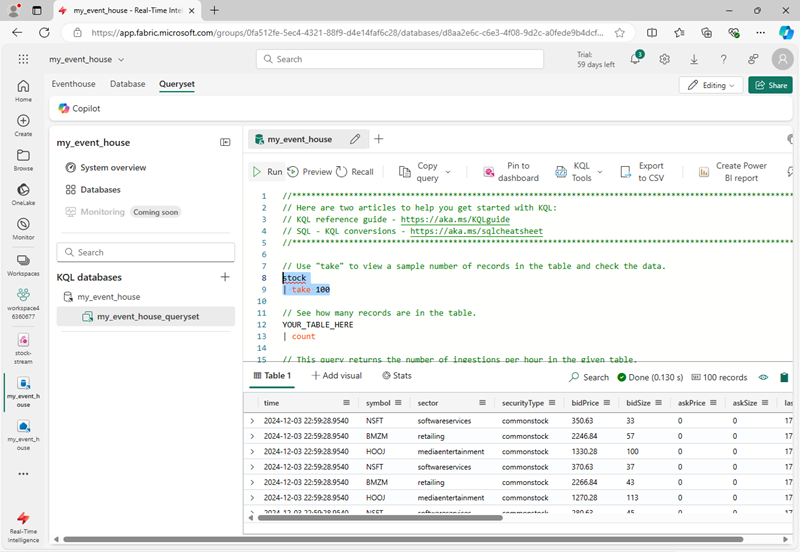
Task: Toggle the empty columns visibility eye icon
Action: coord(763,378)
